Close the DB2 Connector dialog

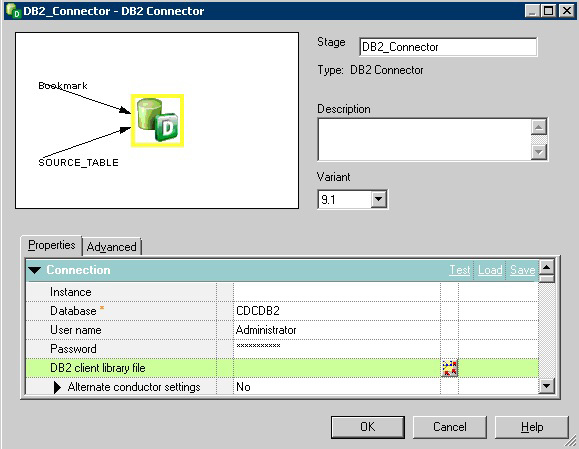567,11
